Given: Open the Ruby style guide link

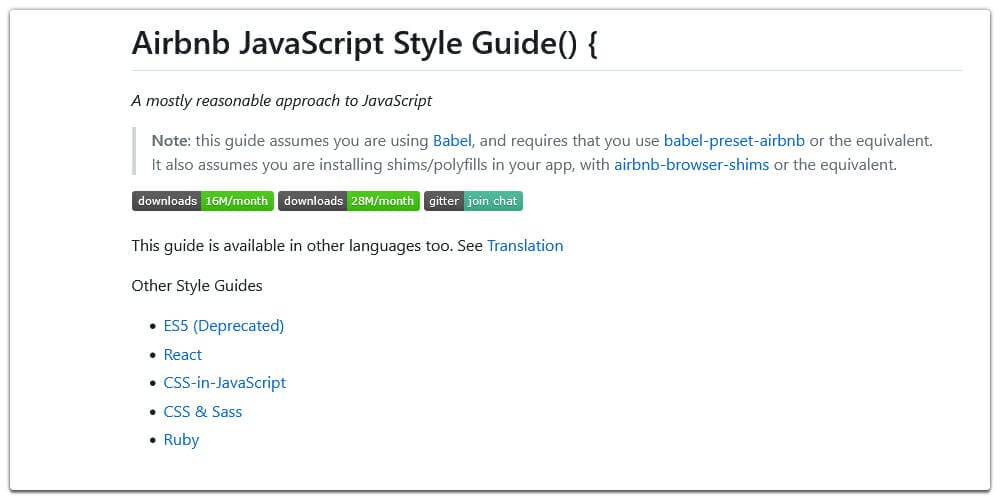Looking at the screenshot, I should pos(181,440).
